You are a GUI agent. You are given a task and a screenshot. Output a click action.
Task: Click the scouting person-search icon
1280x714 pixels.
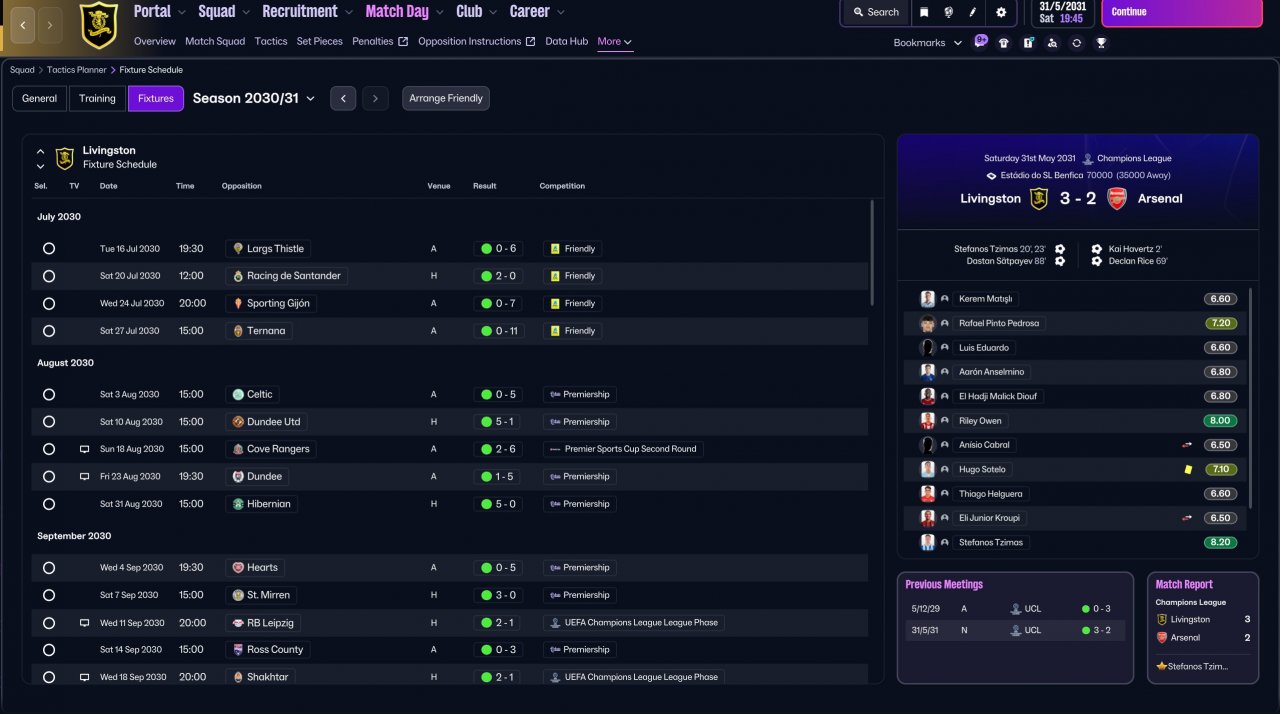tap(1052, 43)
